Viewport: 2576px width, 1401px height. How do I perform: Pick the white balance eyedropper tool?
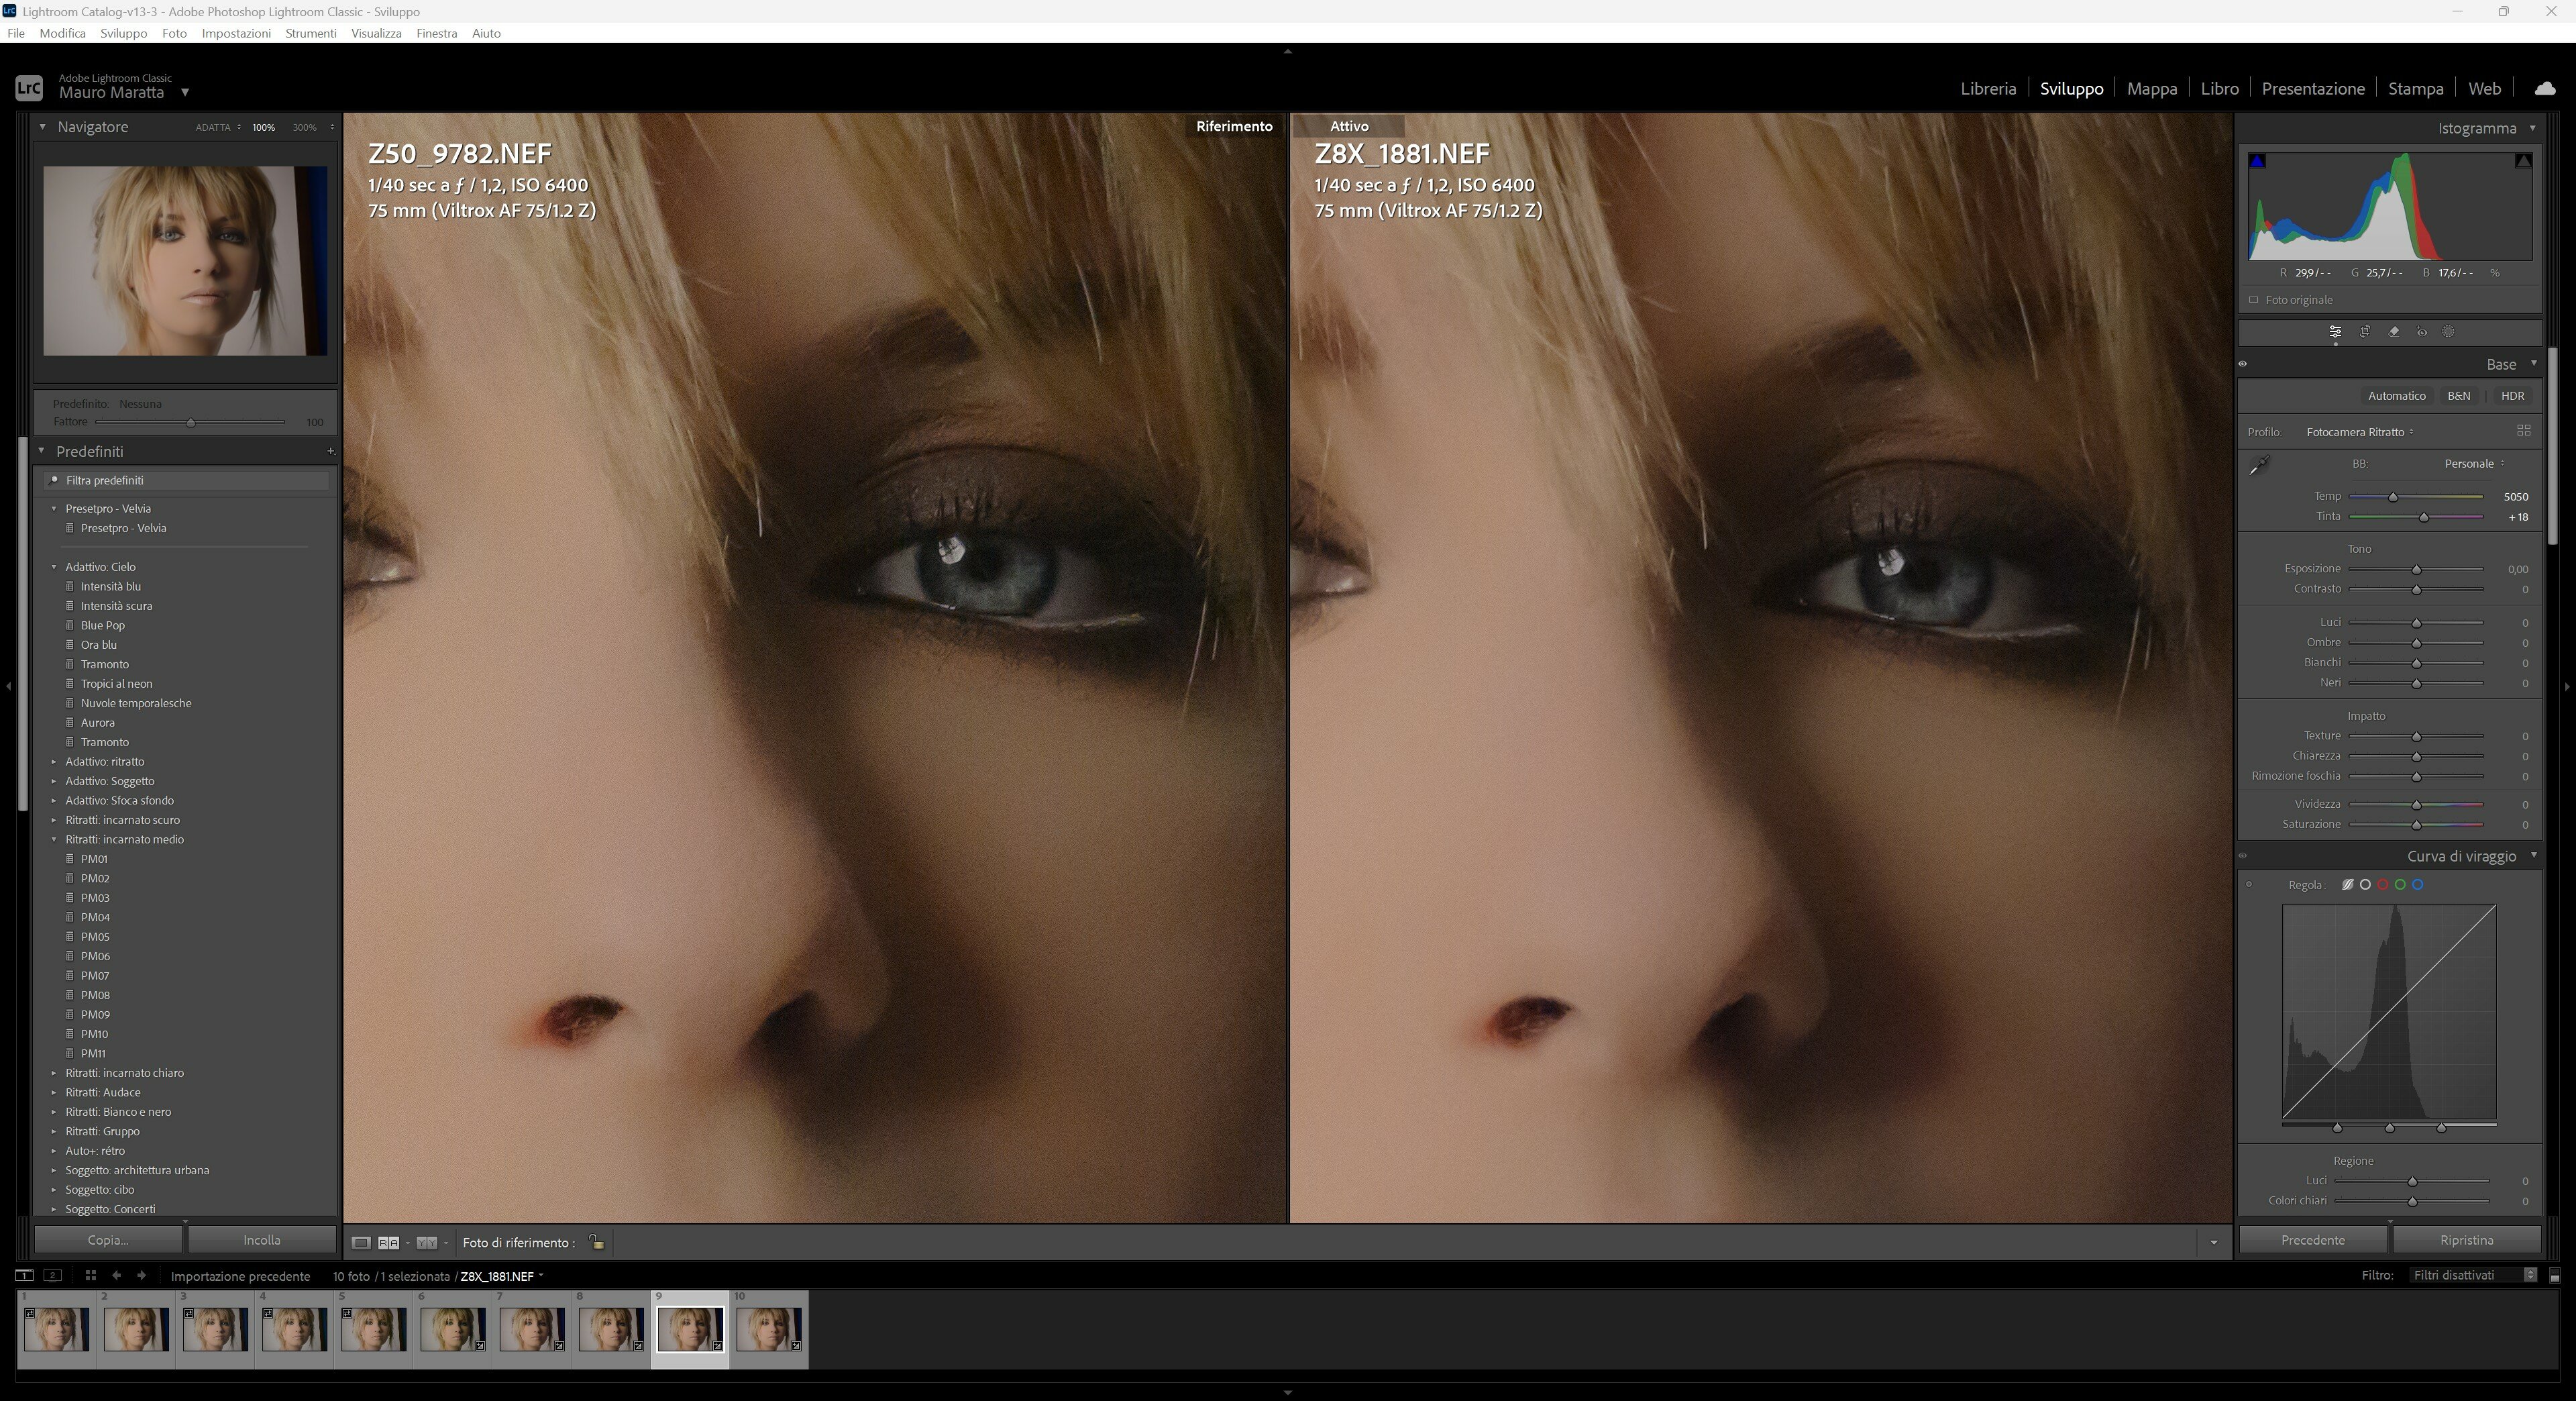coord(2260,465)
